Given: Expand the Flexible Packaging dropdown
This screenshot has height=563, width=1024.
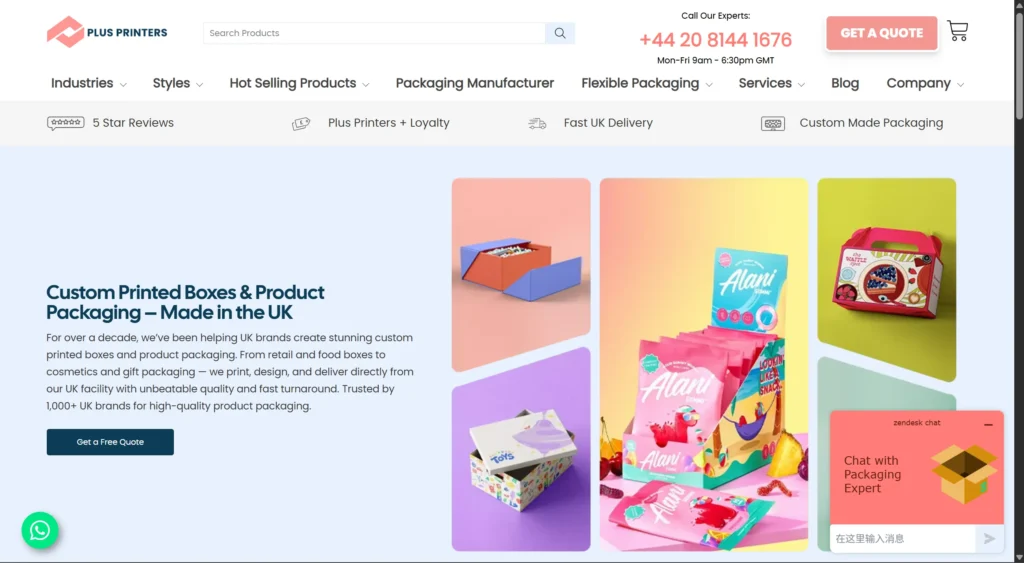Looking at the screenshot, I should 647,84.
